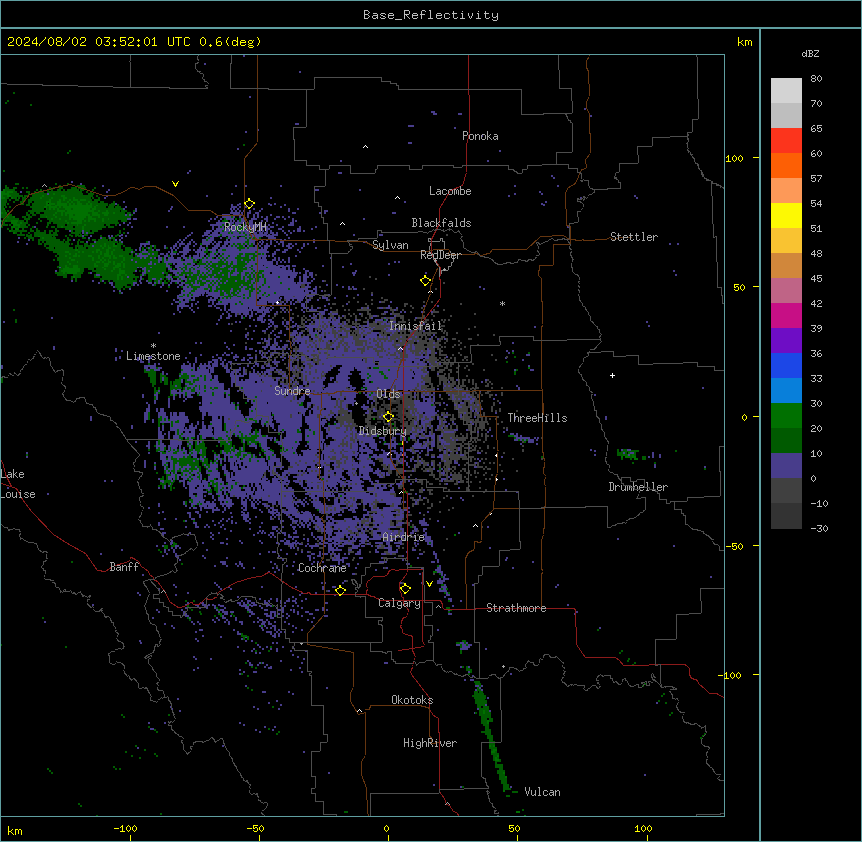This screenshot has width=862, height=842.
Task: Click the -100 tick on the bottom axis
Action: (x=125, y=828)
